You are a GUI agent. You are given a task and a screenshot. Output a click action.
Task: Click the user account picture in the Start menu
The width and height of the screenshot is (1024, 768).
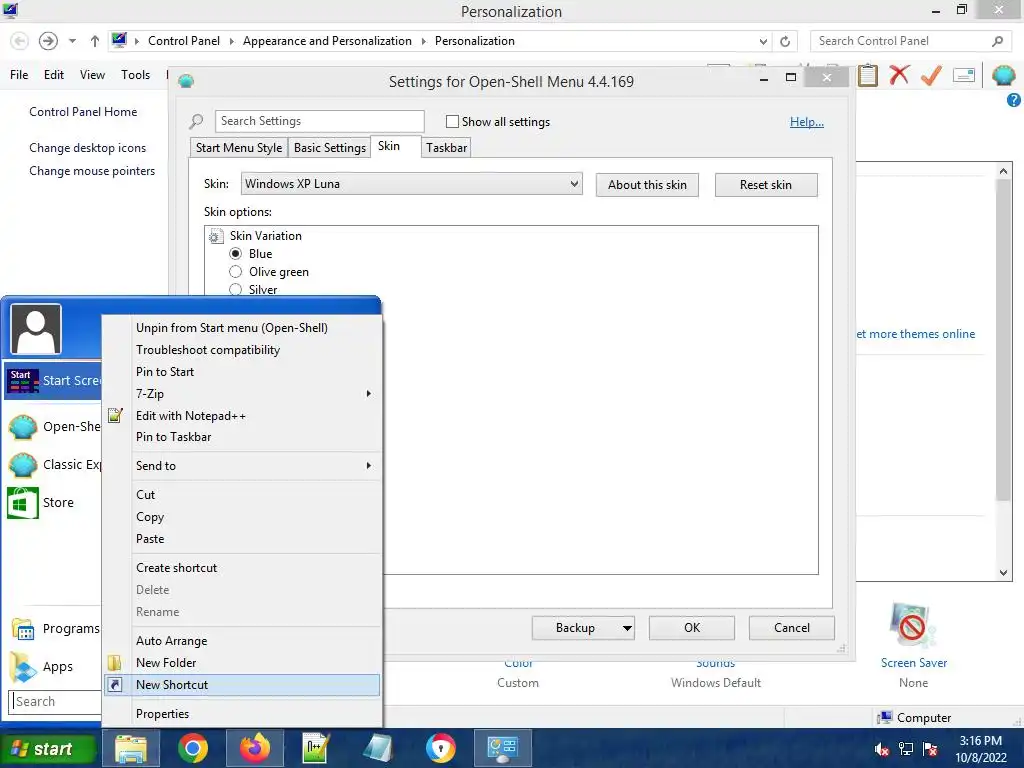tap(37, 328)
